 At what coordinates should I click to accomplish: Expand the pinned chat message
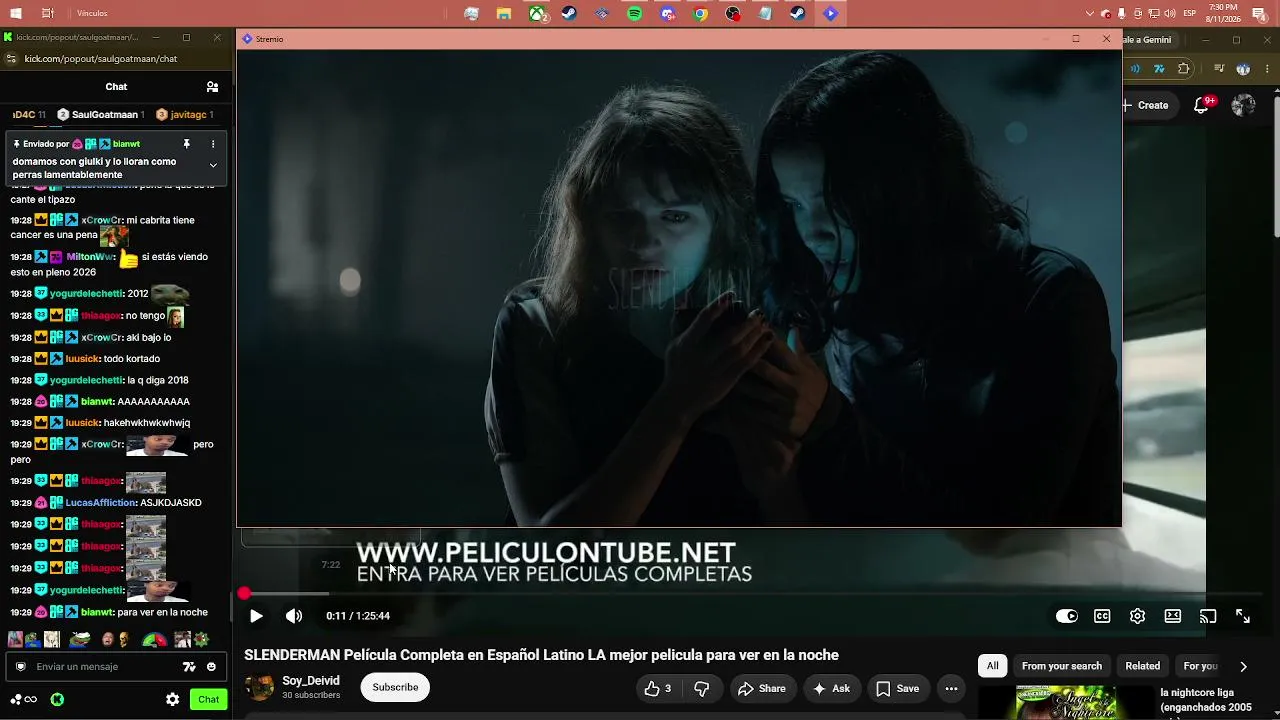tap(213, 165)
